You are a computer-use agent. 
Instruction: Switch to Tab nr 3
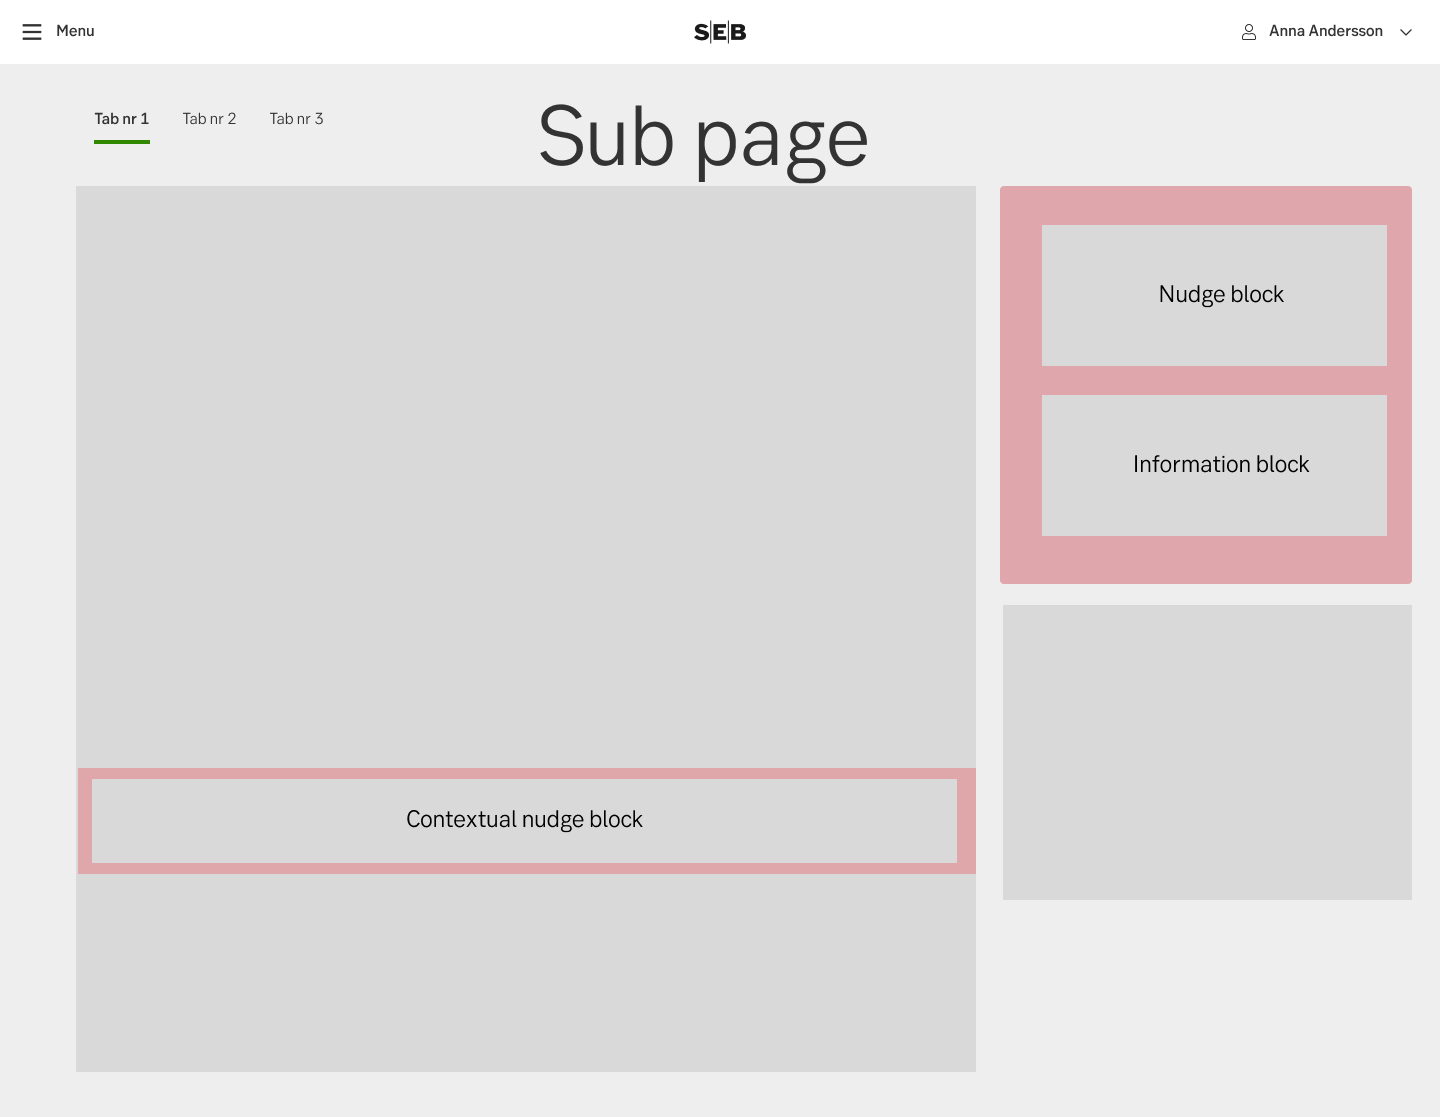point(296,118)
